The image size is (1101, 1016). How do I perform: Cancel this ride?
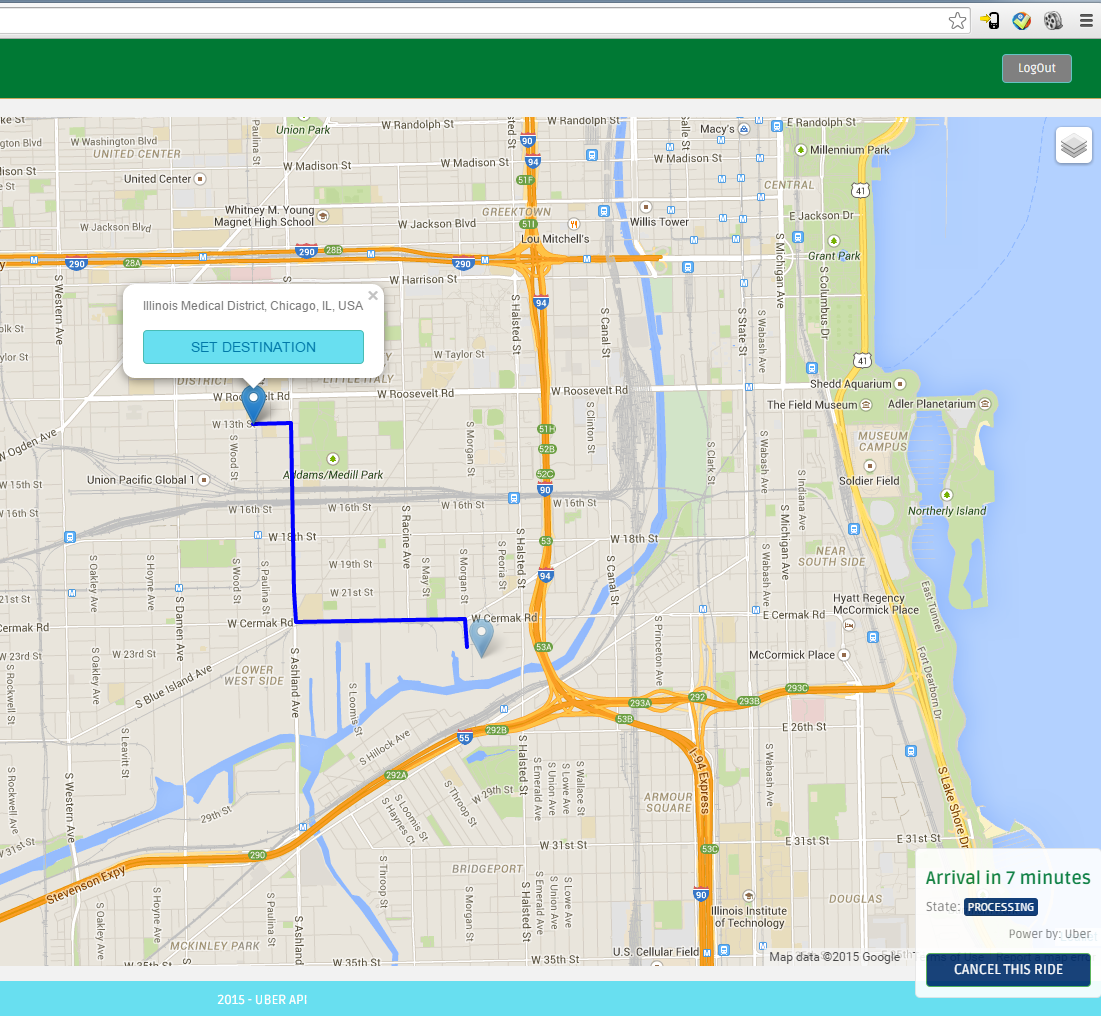point(1008,969)
